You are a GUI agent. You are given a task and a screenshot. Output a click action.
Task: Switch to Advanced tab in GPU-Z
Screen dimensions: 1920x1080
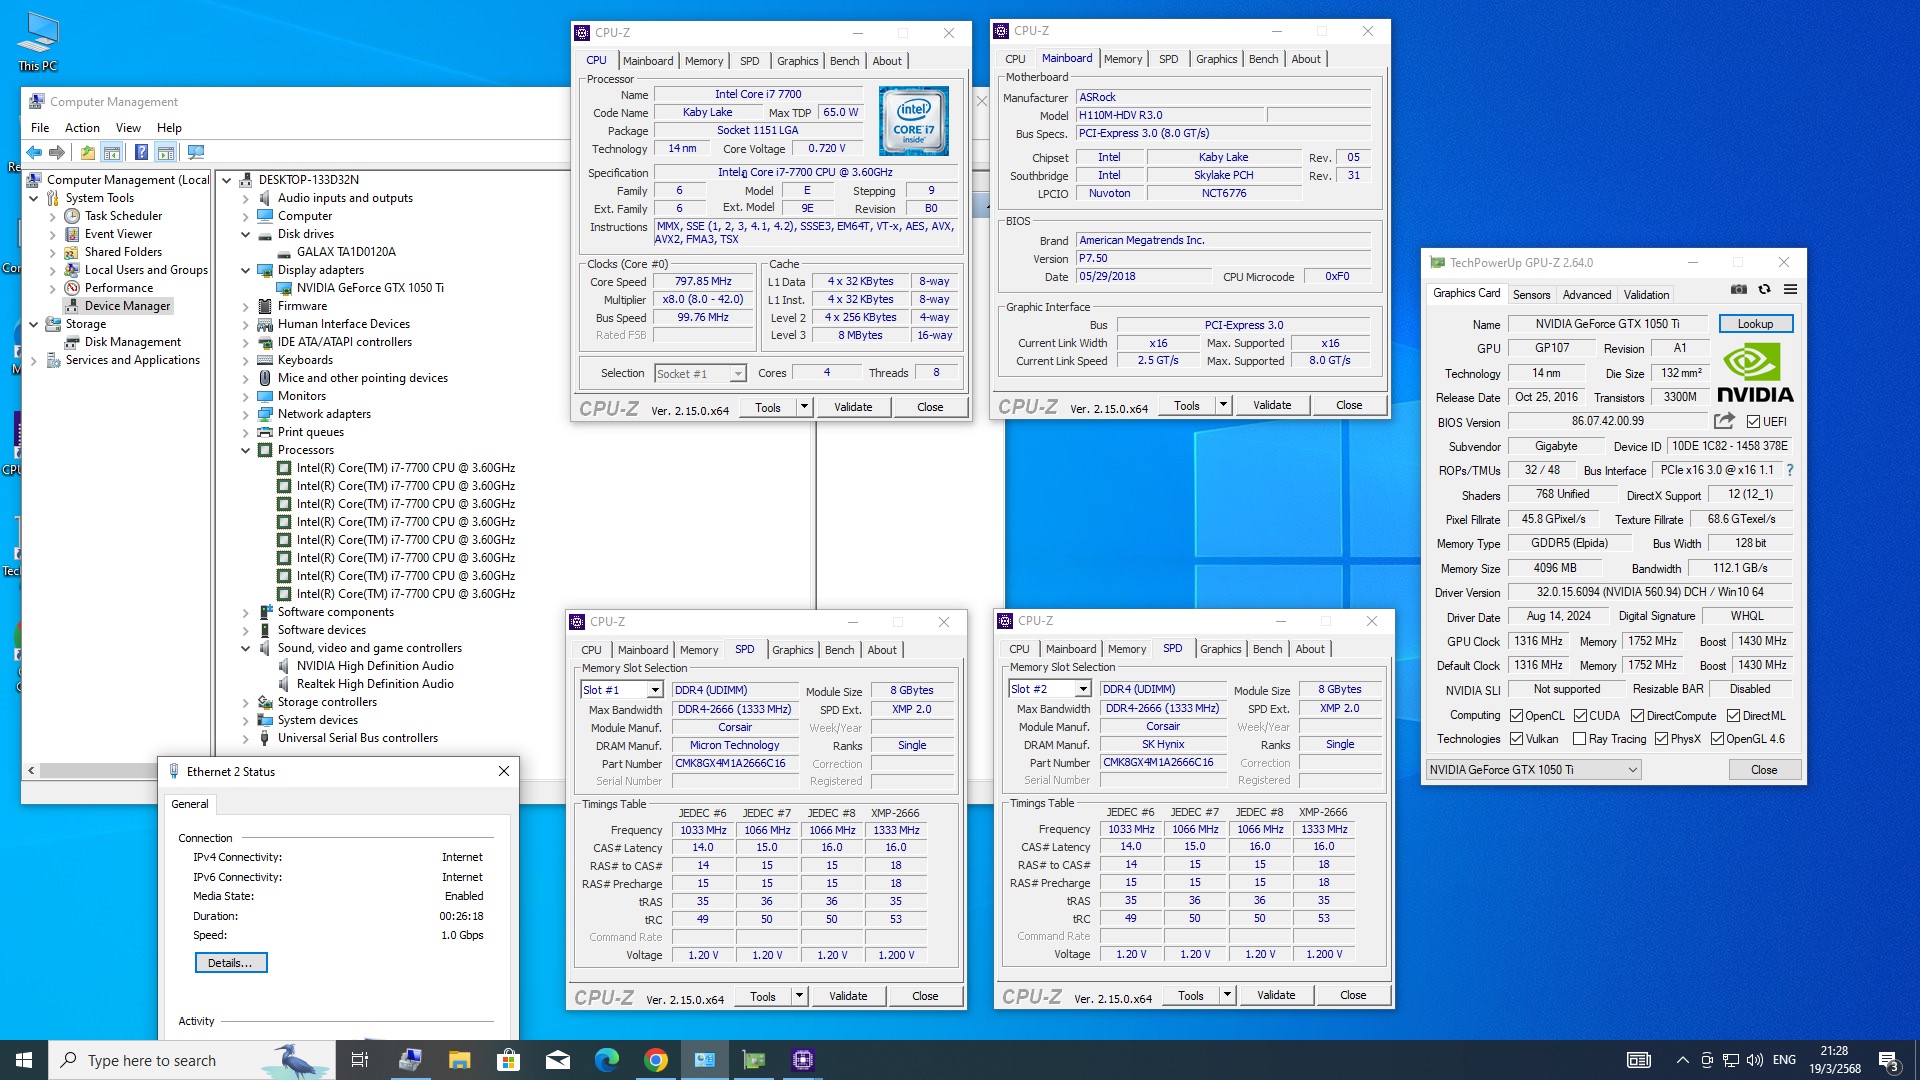(x=1586, y=295)
